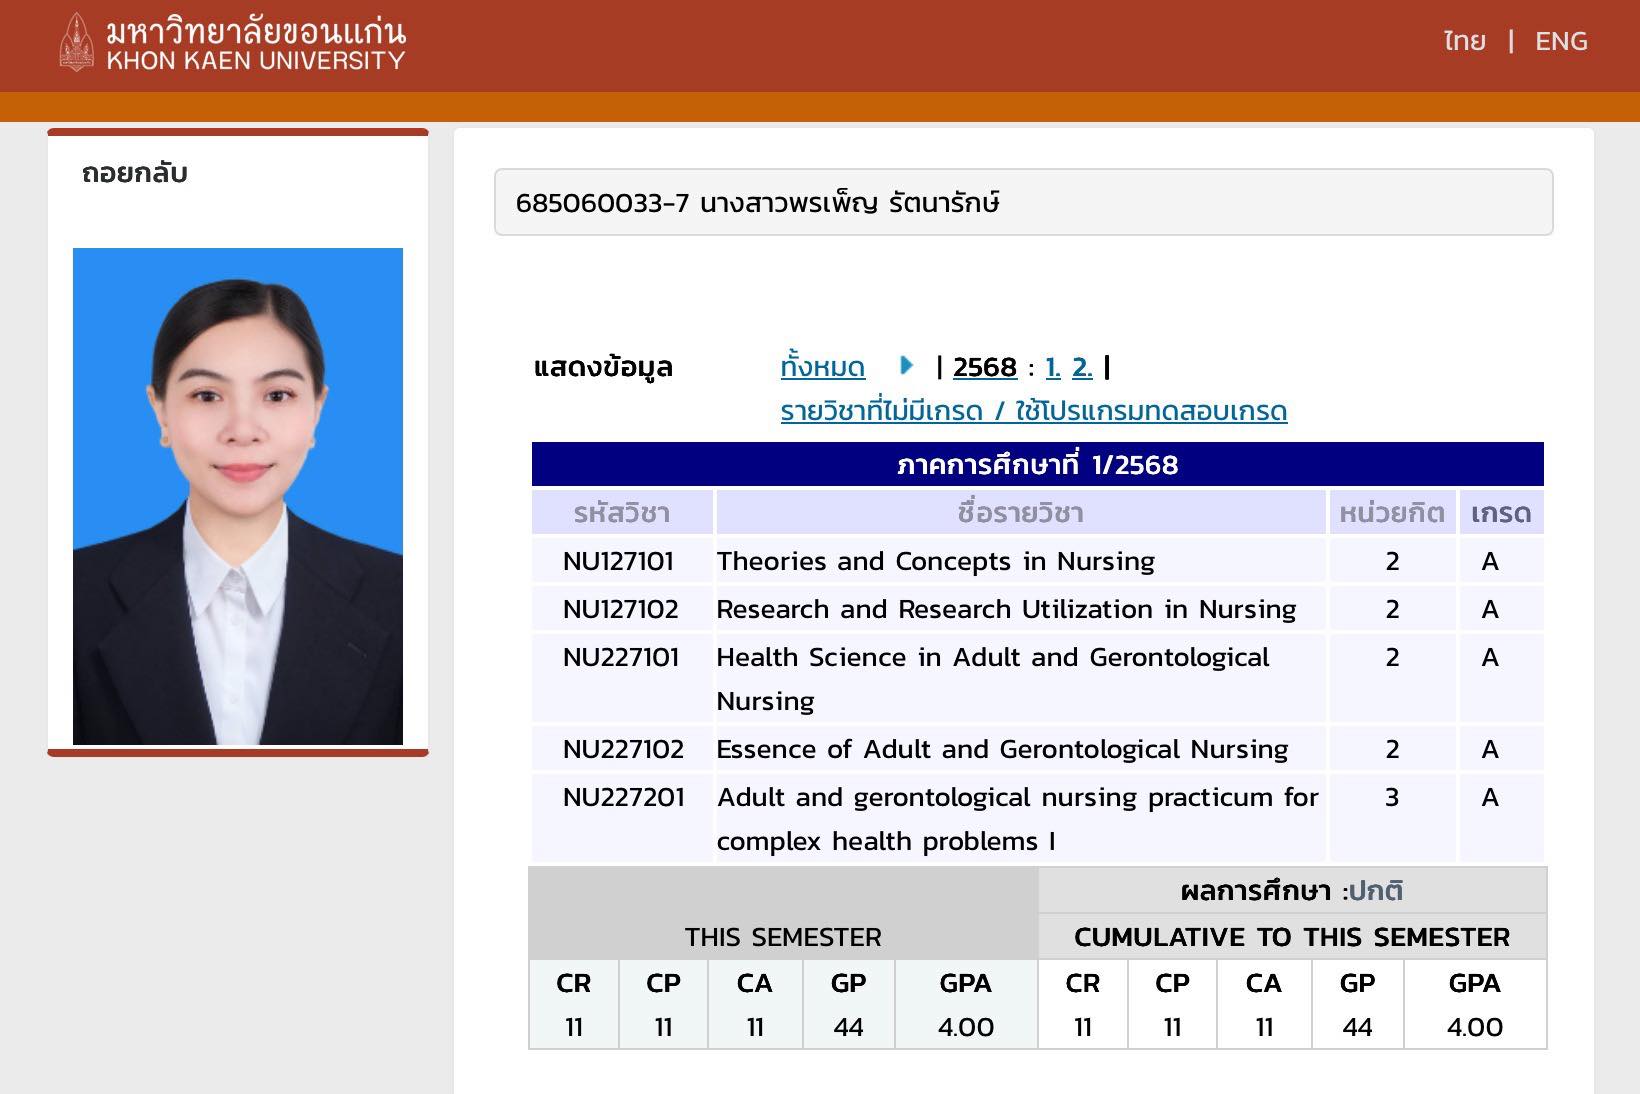The height and width of the screenshot is (1094, 1640).
Task: Open รายวิชาที่ไม่มีเกรด / ใช้โปรแกรมทดสอบเกรด link
Action: [1033, 411]
